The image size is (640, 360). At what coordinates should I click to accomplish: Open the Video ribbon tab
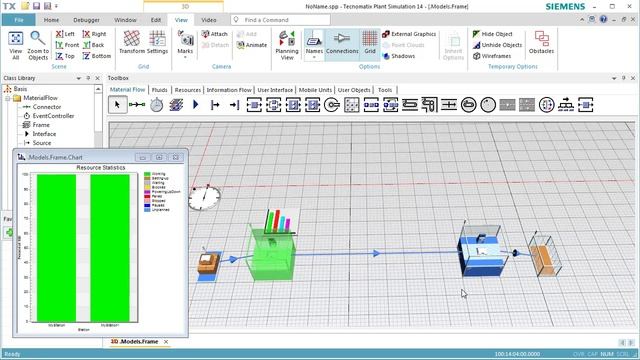pos(209,20)
